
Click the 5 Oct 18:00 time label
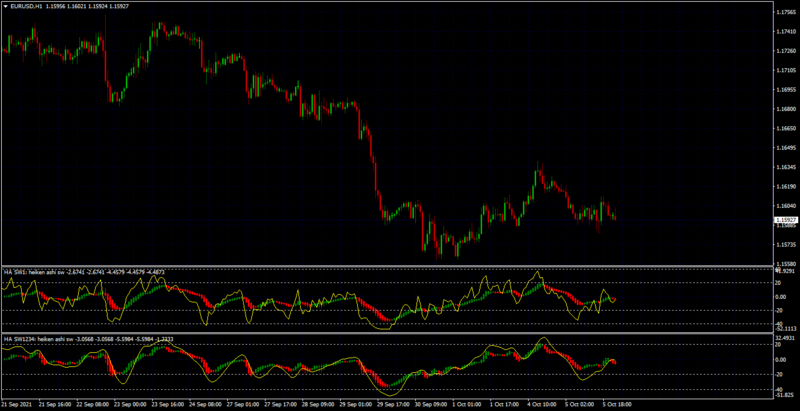pos(617,404)
